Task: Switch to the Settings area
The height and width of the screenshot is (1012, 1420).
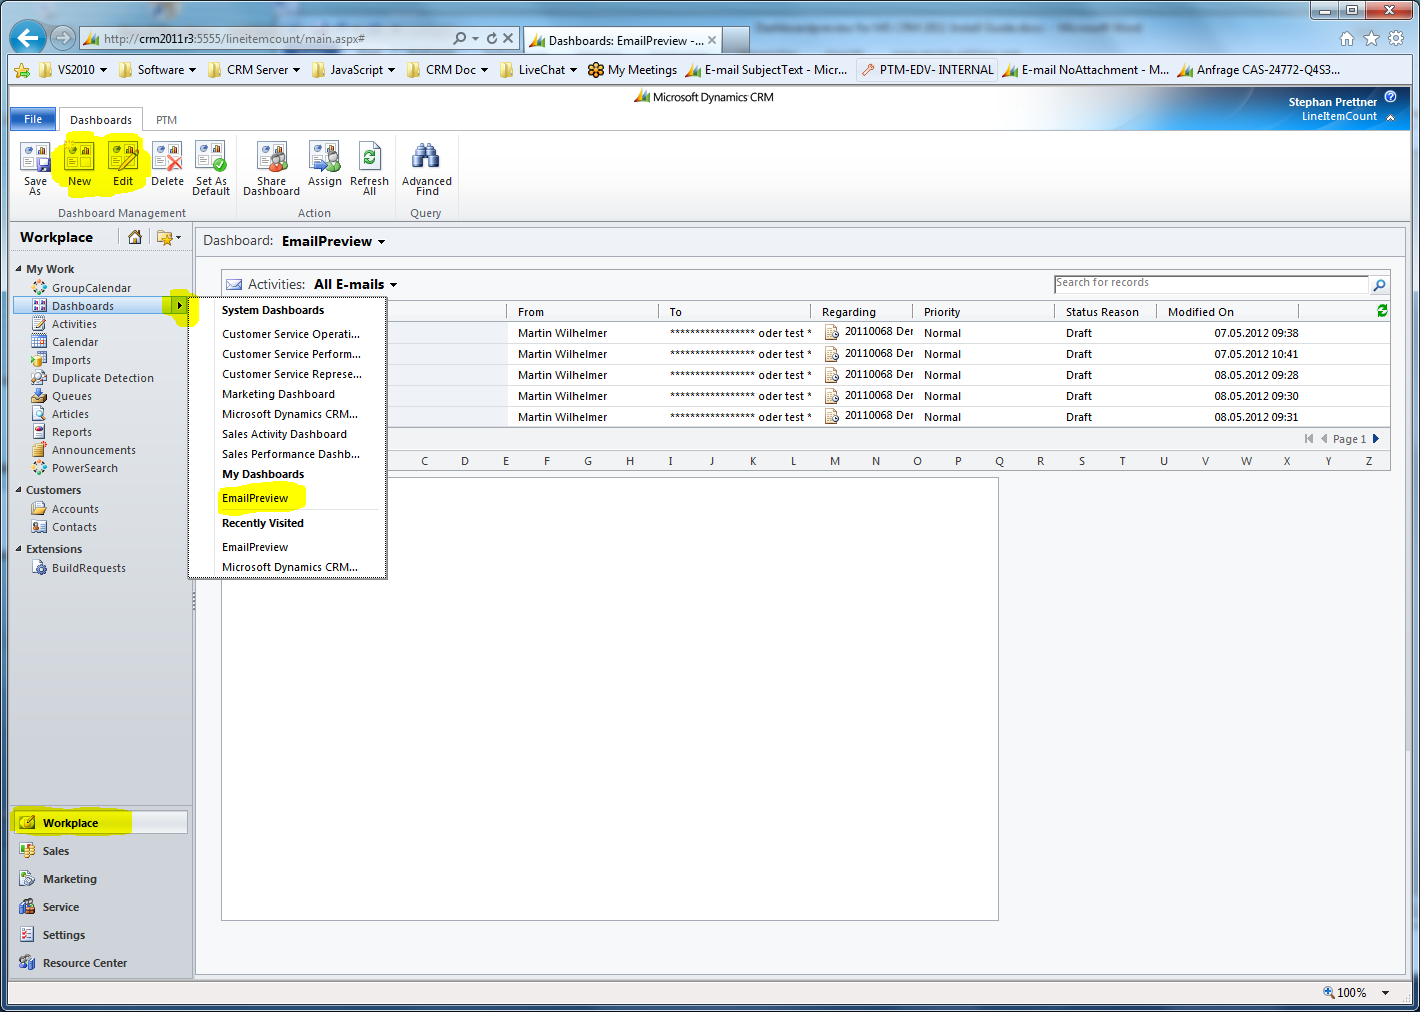Action: pyautogui.click(x=63, y=935)
